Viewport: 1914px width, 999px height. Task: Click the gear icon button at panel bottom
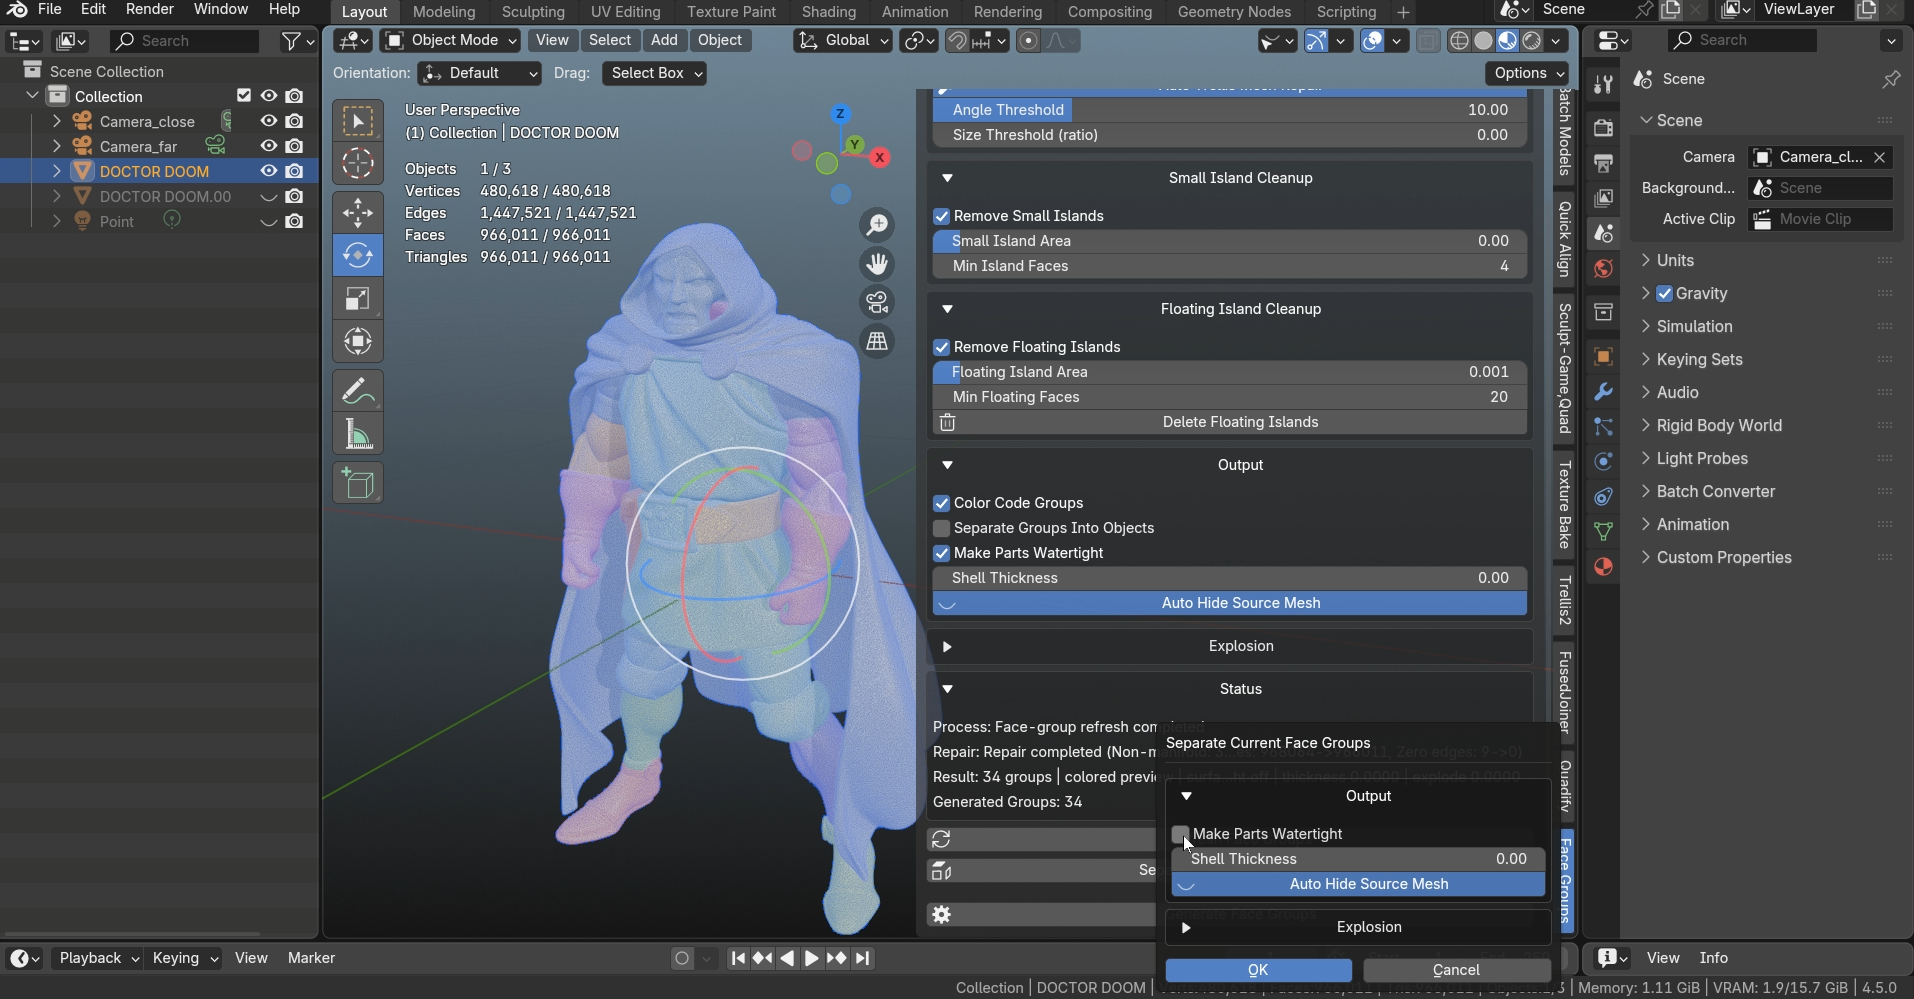coord(941,914)
